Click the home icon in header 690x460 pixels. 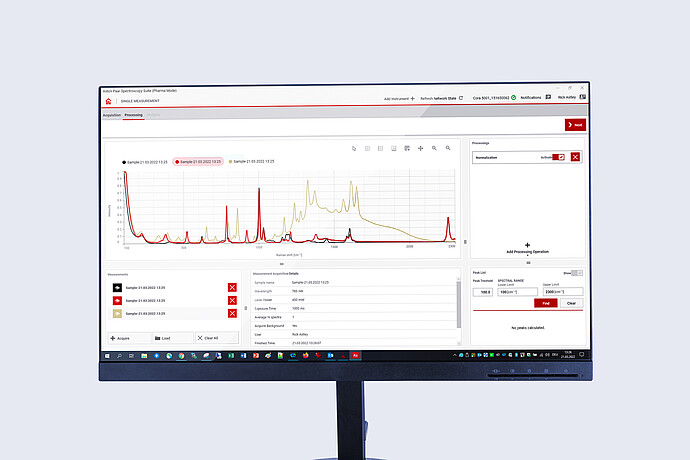[109, 99]
